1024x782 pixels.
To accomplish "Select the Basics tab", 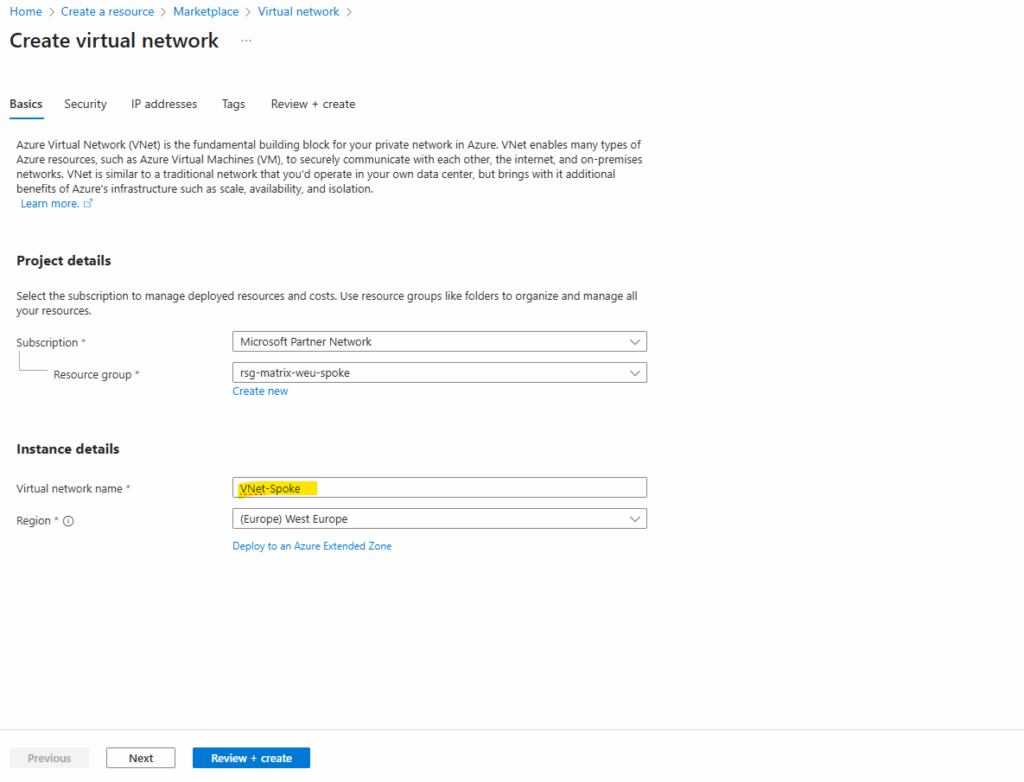I will click(x=26, y=104).
